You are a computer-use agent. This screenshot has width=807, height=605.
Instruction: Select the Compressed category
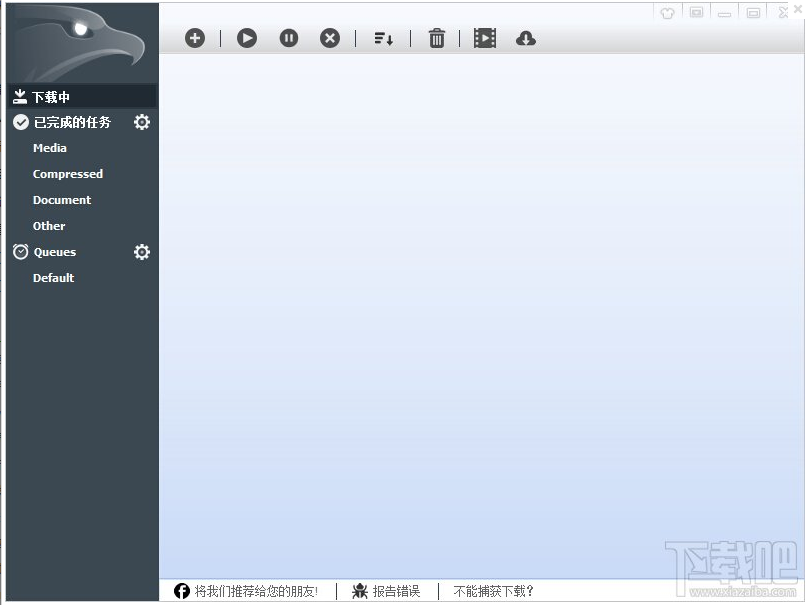click(68, 174)
